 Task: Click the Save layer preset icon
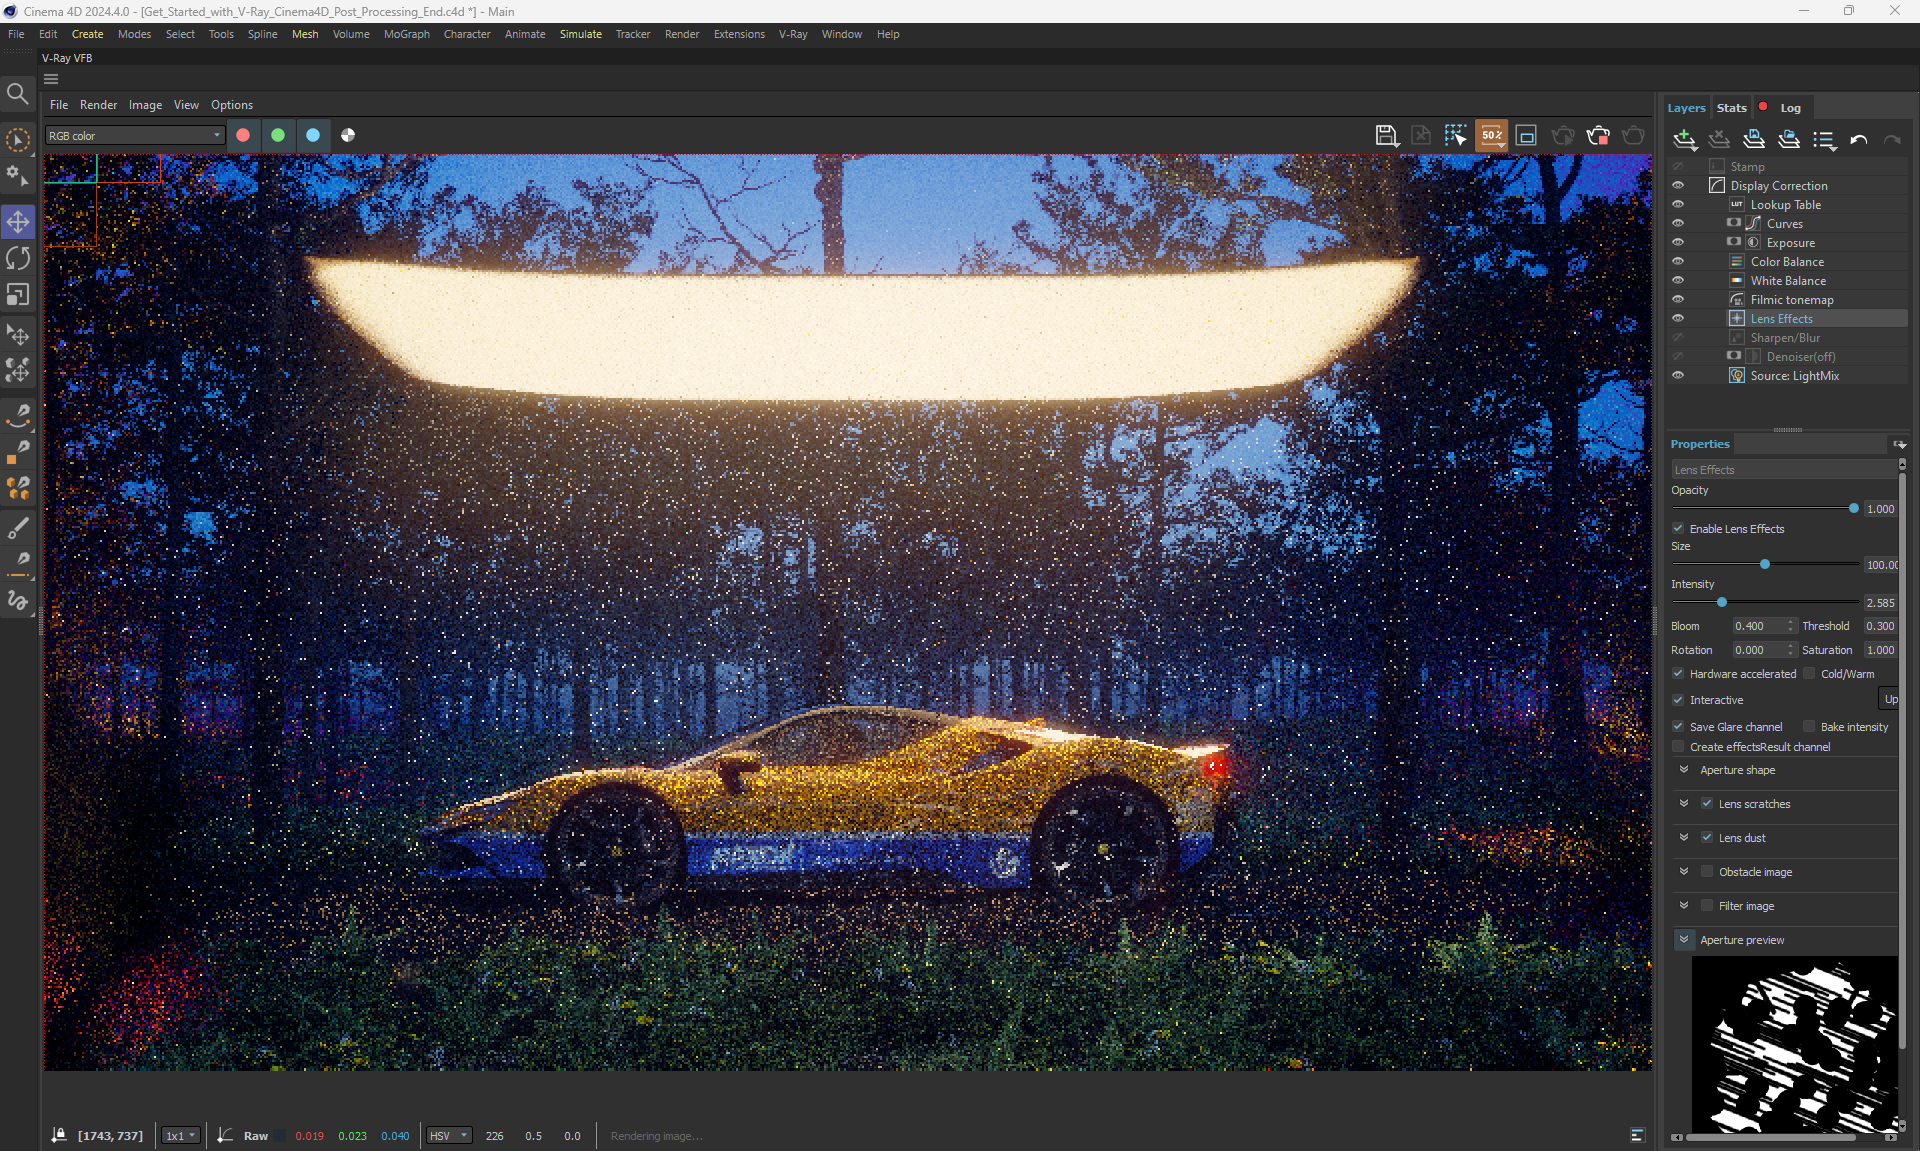[x=1753, y=140]
